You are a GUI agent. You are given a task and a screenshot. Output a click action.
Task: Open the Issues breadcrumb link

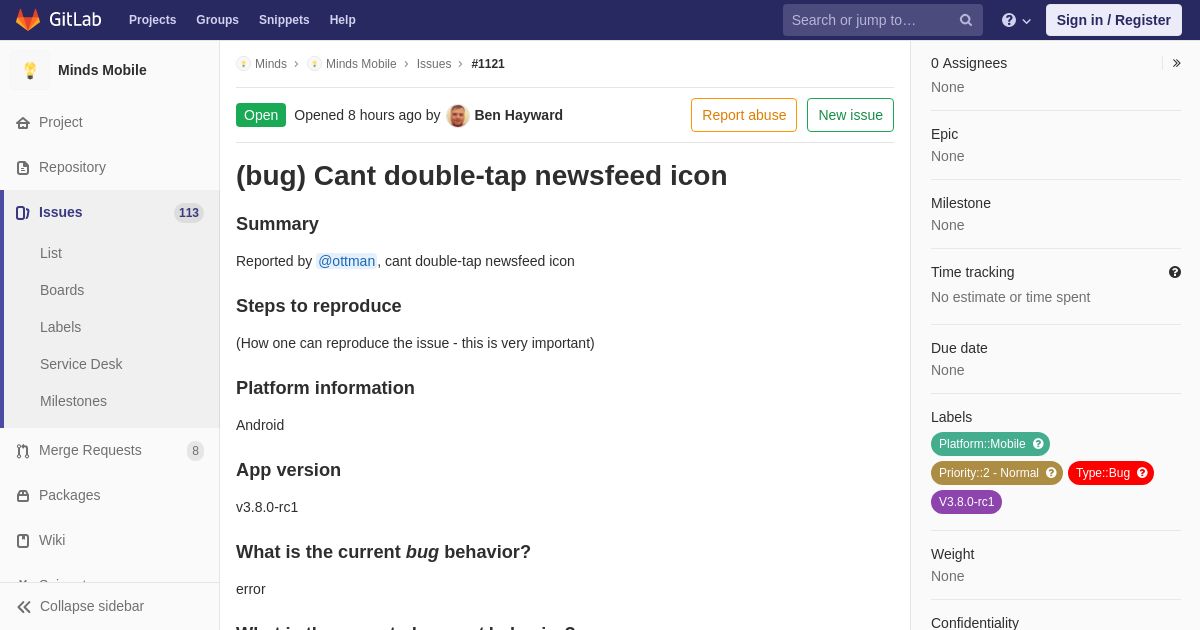[x=434, y=64]
